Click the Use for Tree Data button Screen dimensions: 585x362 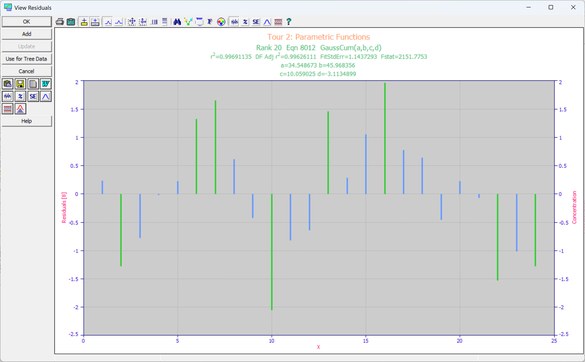tap(26, 59)
